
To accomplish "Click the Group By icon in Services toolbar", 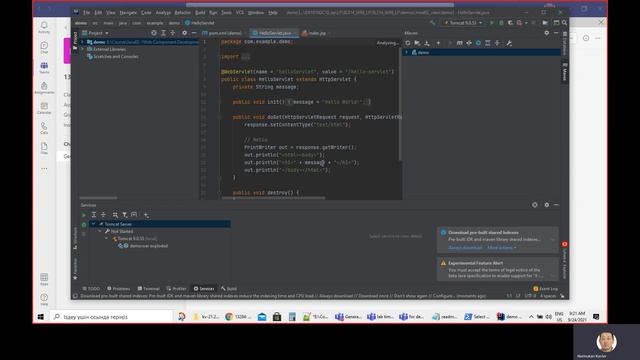I will pyautogui.click(x=115, y=215).
